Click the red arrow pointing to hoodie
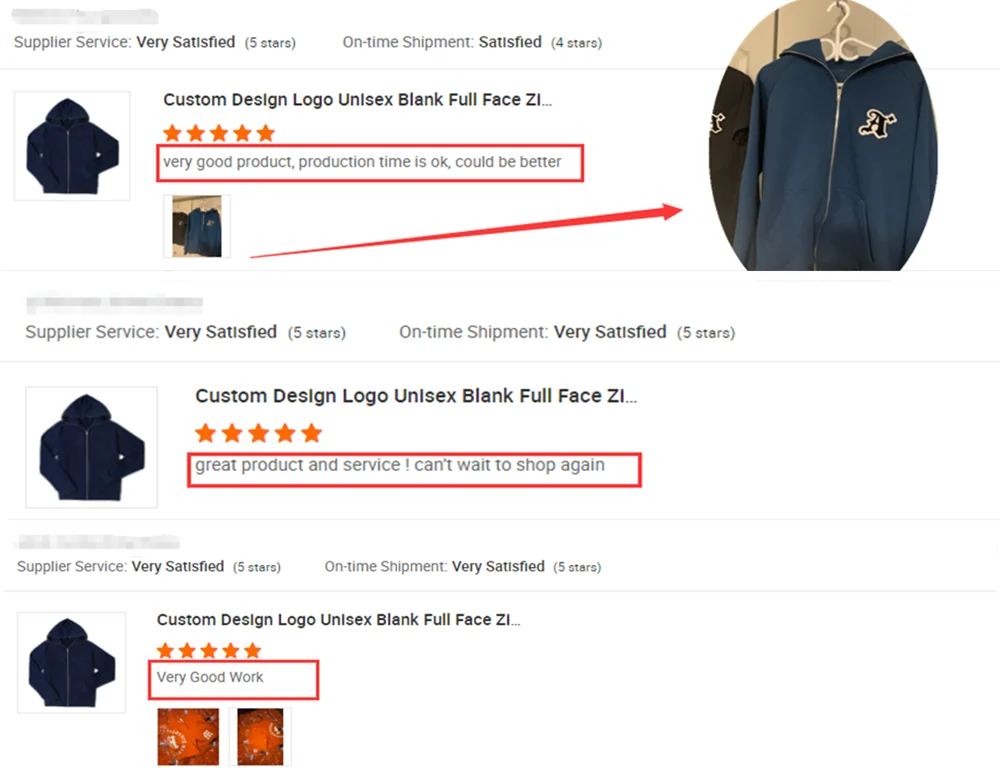The height and width of the screenshot is (768, 1000). coord(466,231)
